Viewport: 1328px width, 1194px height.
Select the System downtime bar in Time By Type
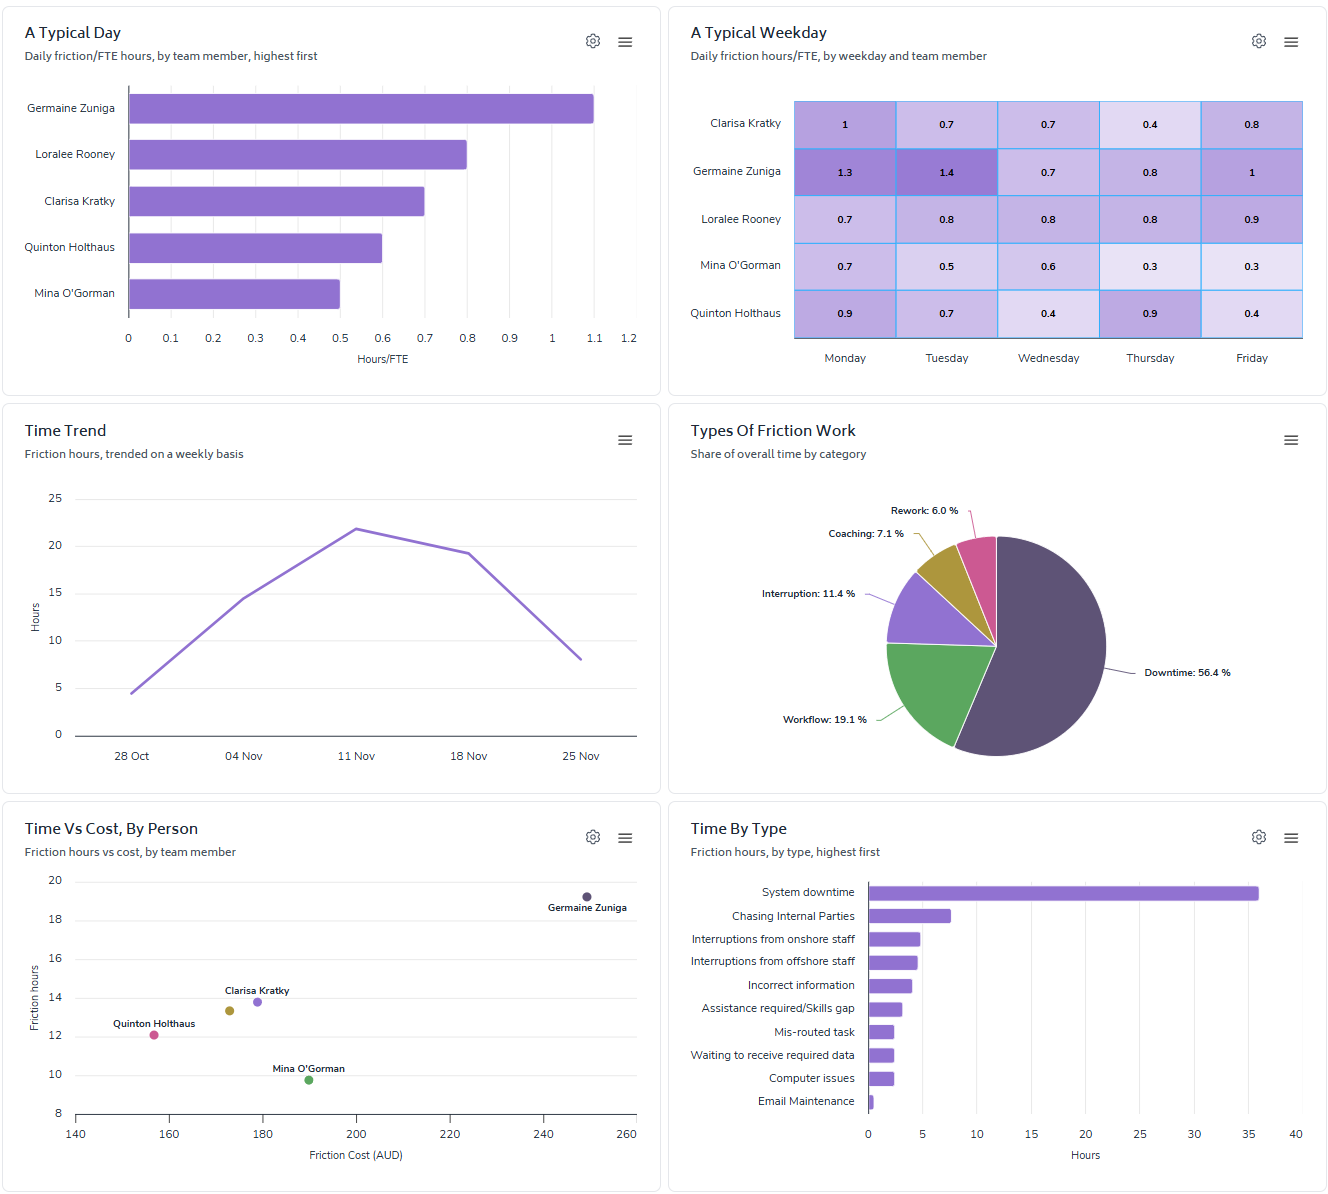[1064, 893]
